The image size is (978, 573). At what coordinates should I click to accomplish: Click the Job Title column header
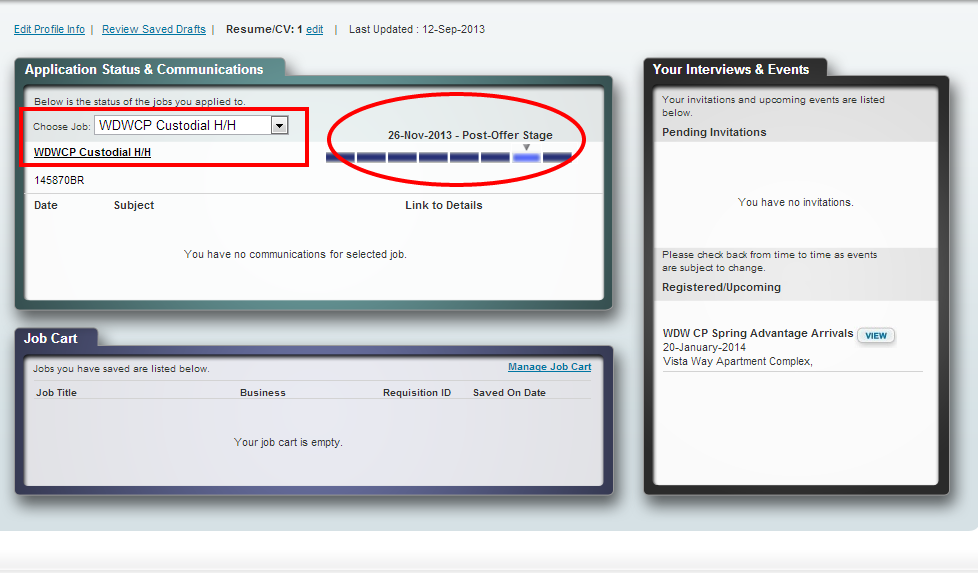[x=56, y=393]
